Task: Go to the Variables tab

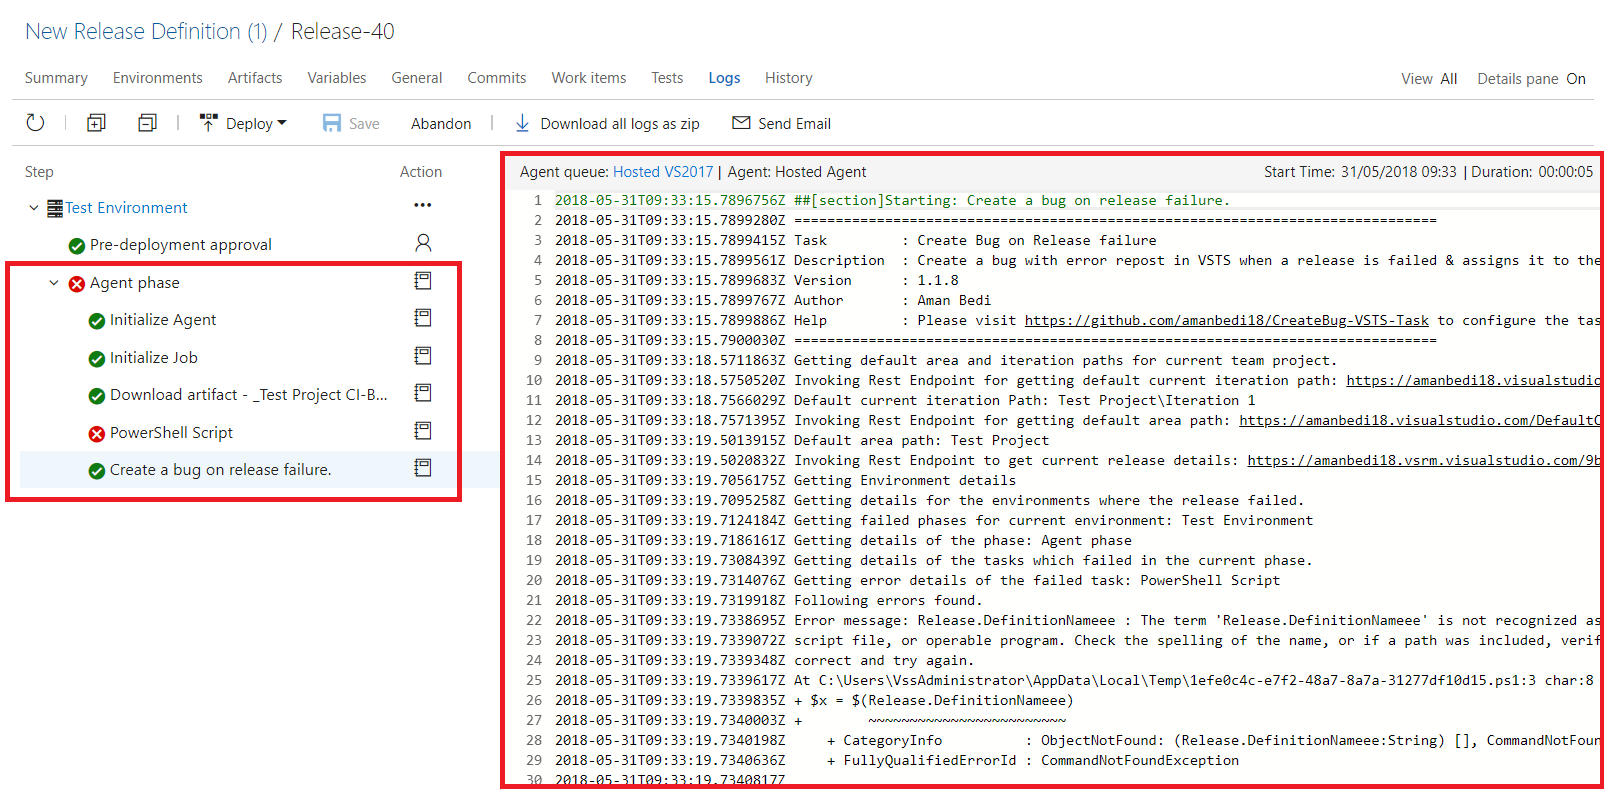Action: [337, 78]
